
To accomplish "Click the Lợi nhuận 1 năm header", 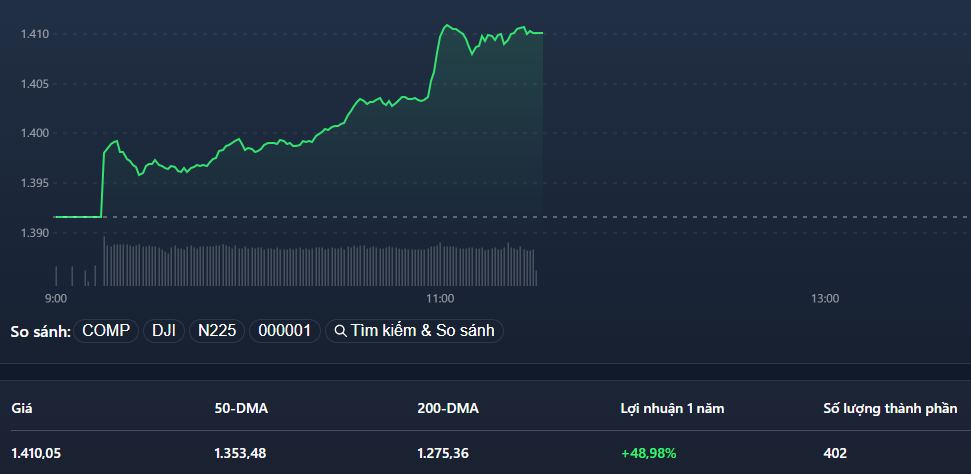I will pyautogui.click(x=672, y=408).
